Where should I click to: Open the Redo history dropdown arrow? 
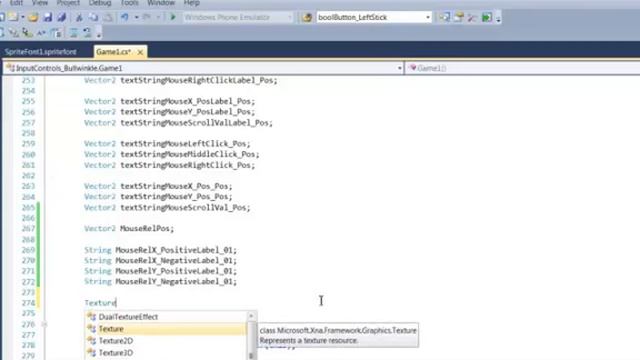[158, 18]
